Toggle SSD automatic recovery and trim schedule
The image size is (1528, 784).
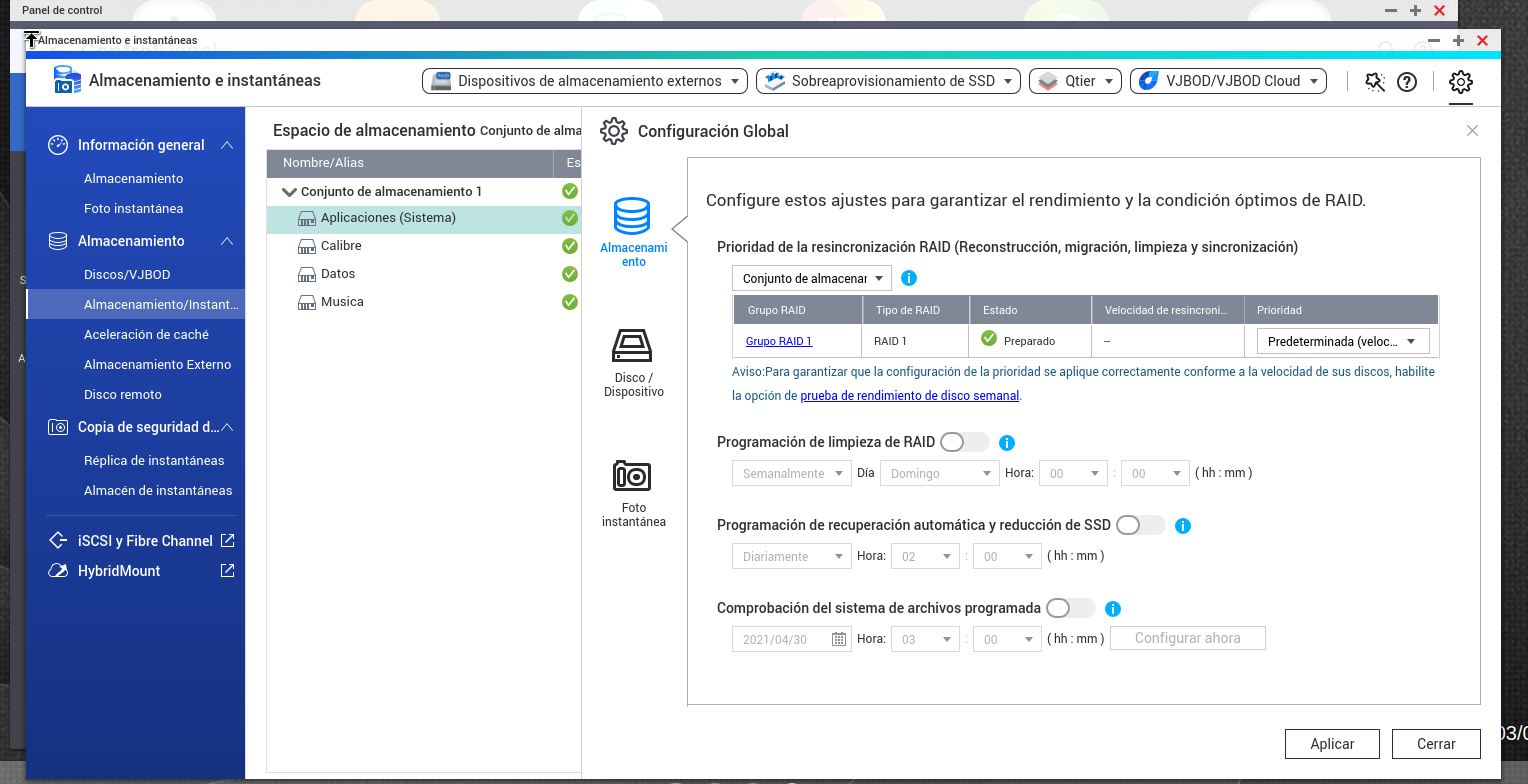[x=1140, y=525]
